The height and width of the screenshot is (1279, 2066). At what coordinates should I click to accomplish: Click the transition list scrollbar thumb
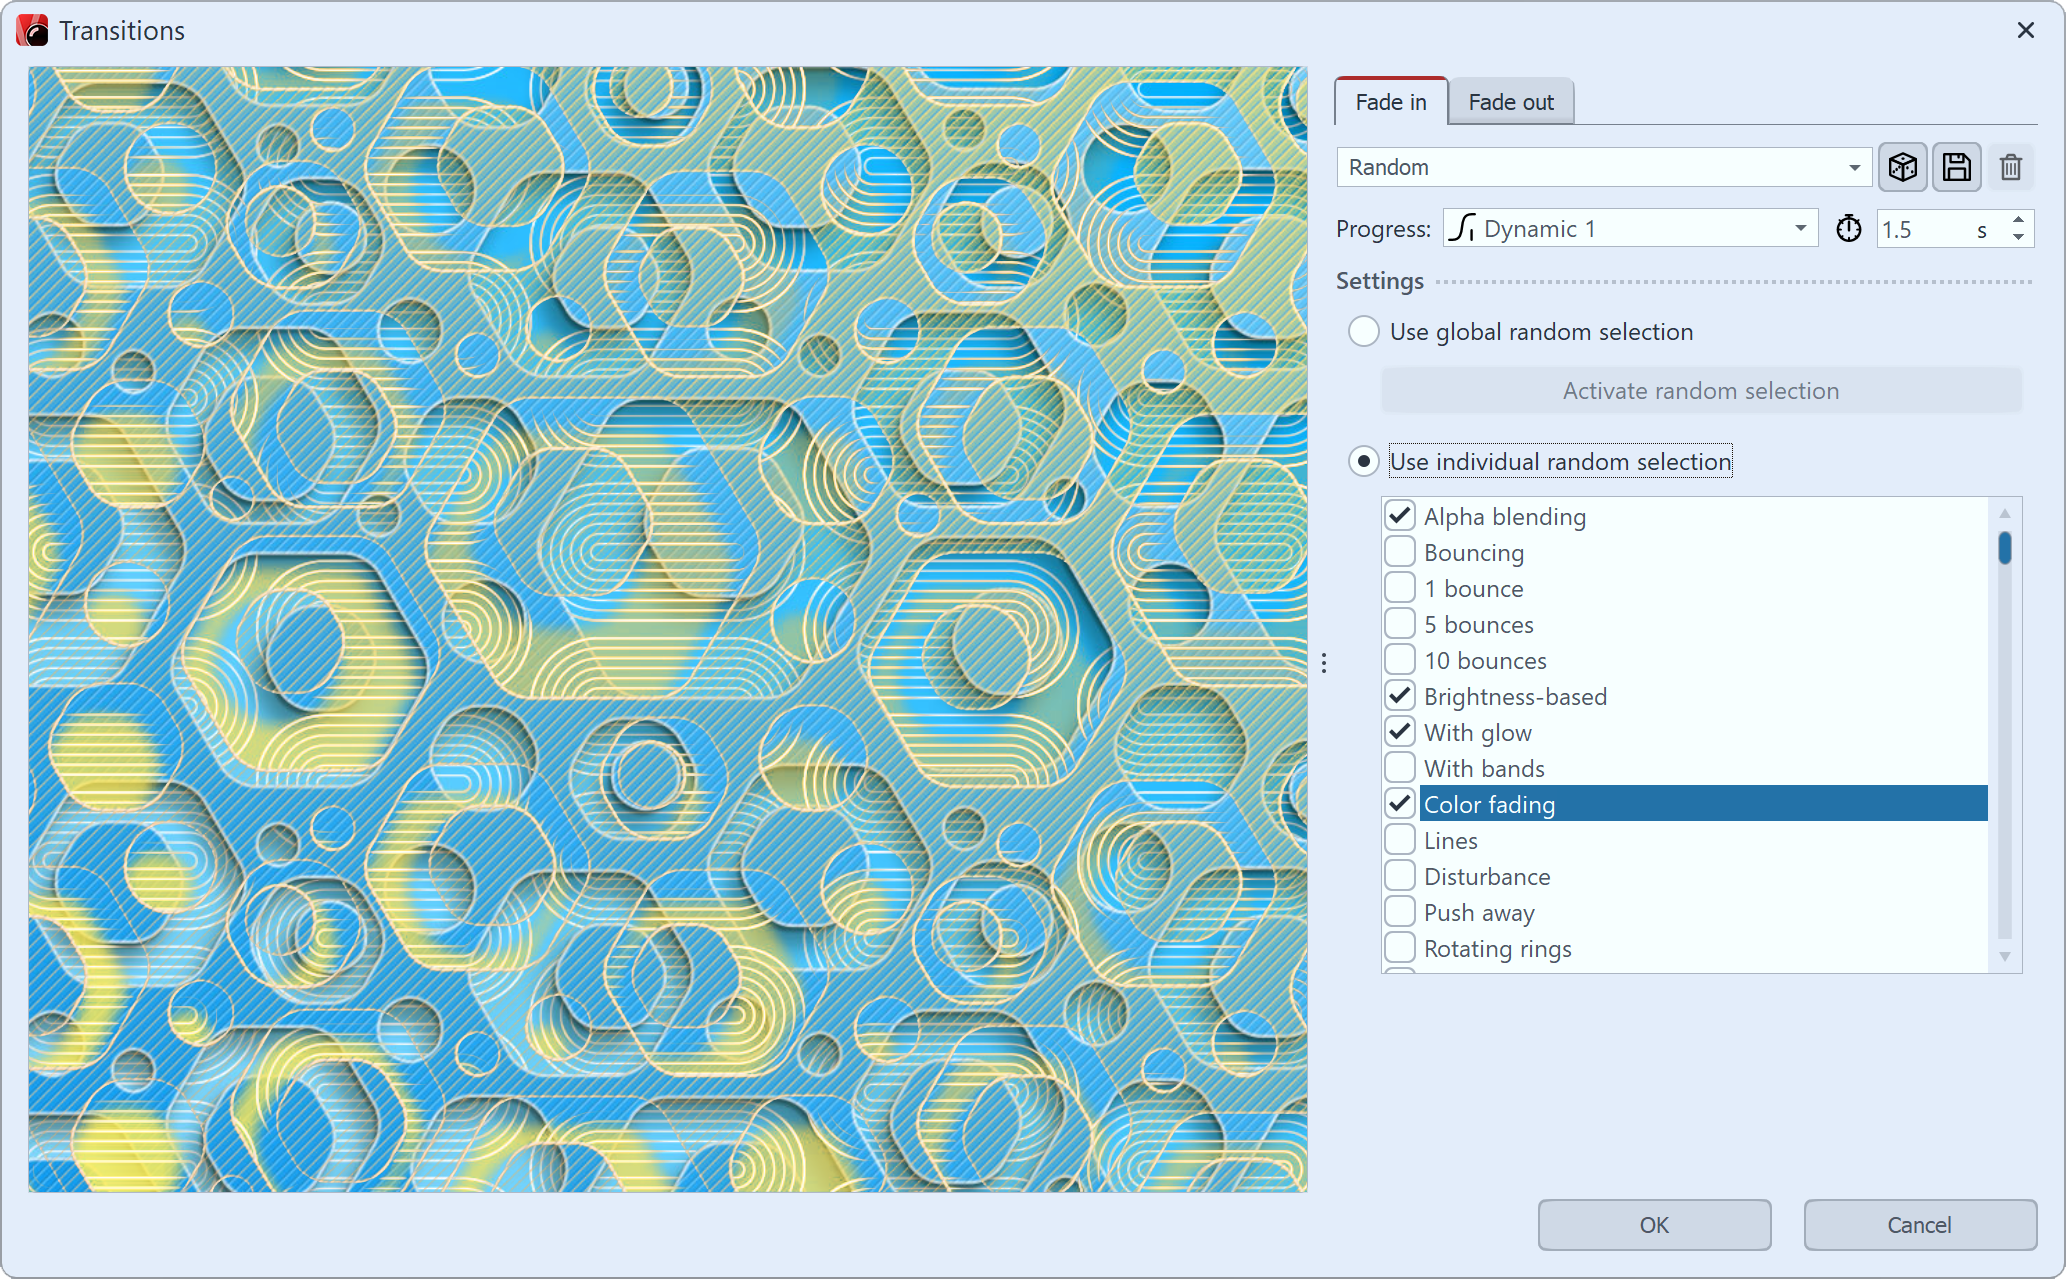coord(2004,548)
